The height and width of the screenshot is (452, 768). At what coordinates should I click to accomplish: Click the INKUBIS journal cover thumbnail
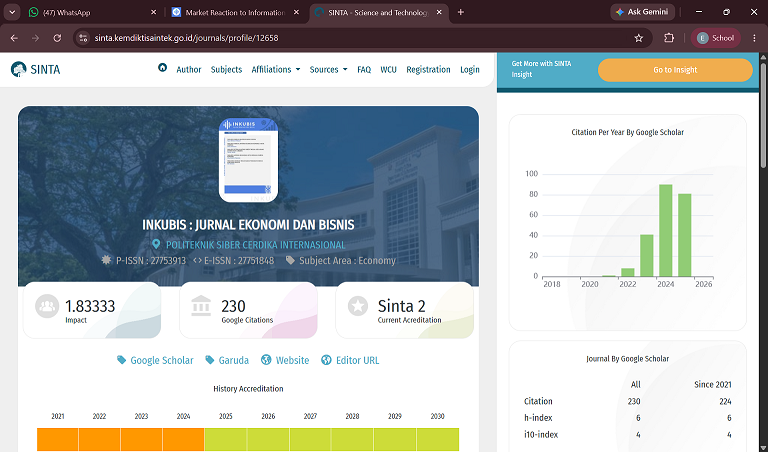248,160
